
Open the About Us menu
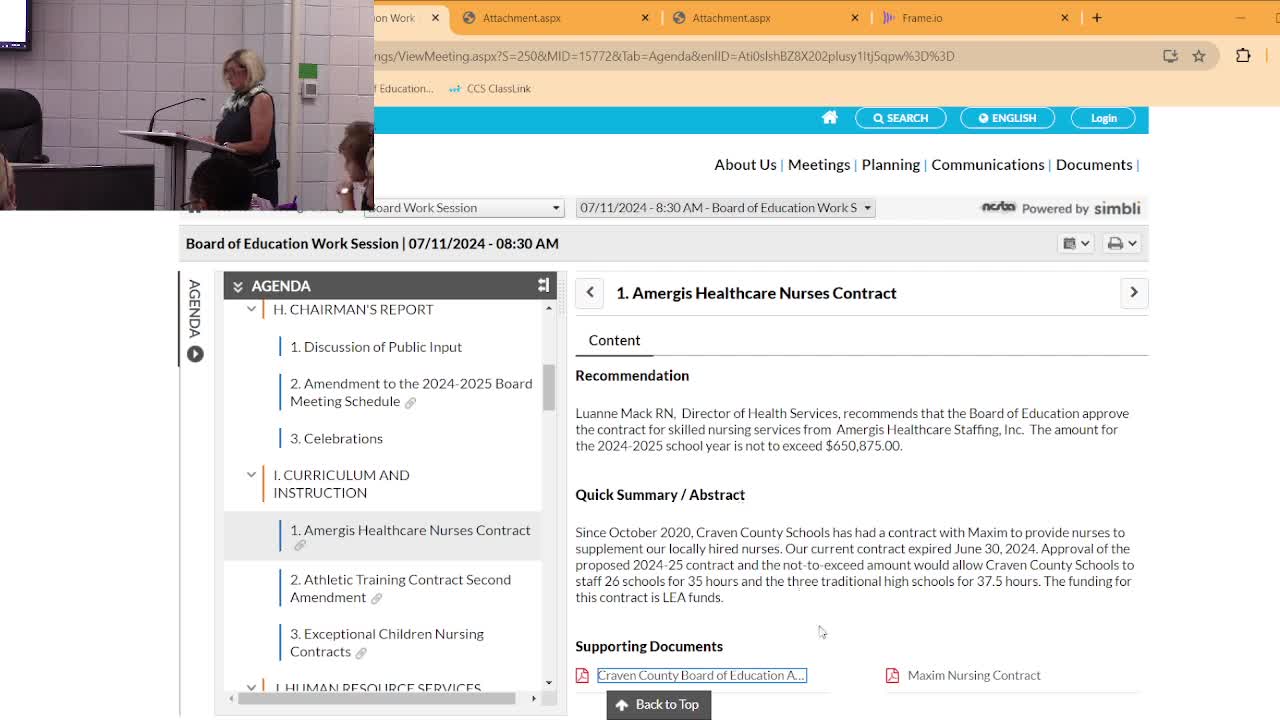point(745,165)
